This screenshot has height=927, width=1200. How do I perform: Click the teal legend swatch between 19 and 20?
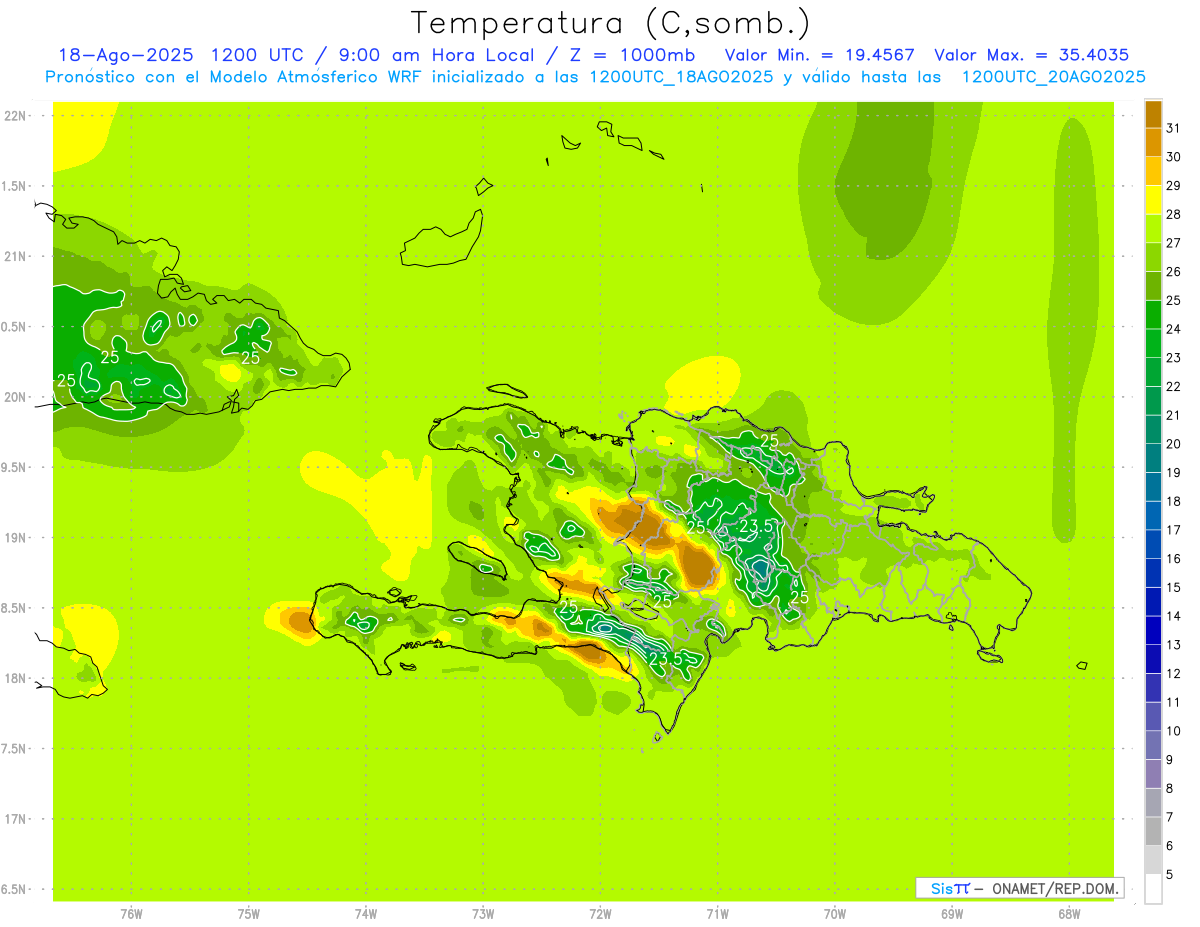click(1153, 458)
